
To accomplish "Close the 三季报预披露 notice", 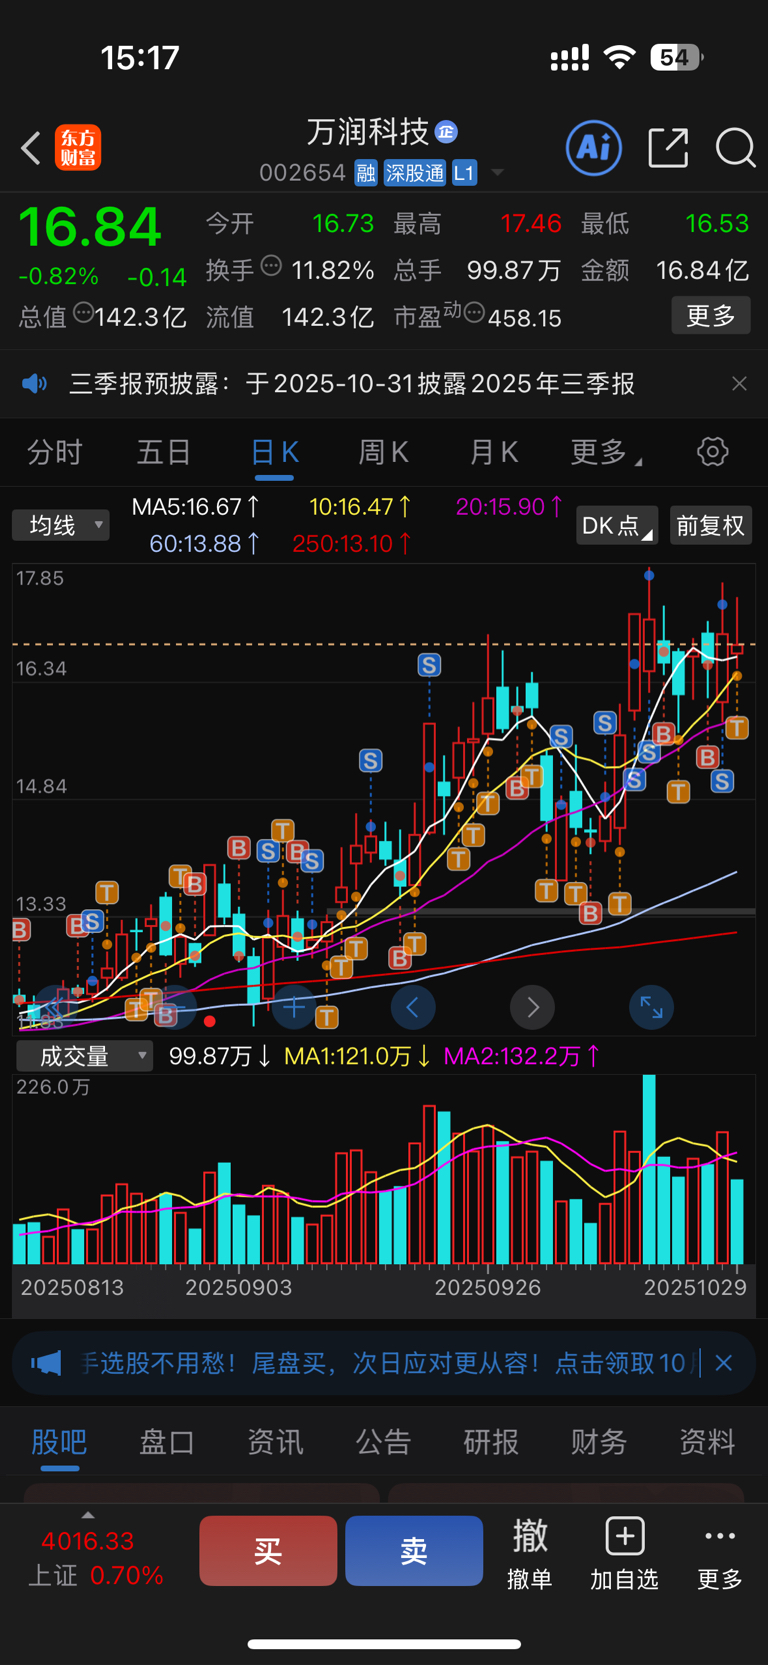I will [x=739, y=384].
